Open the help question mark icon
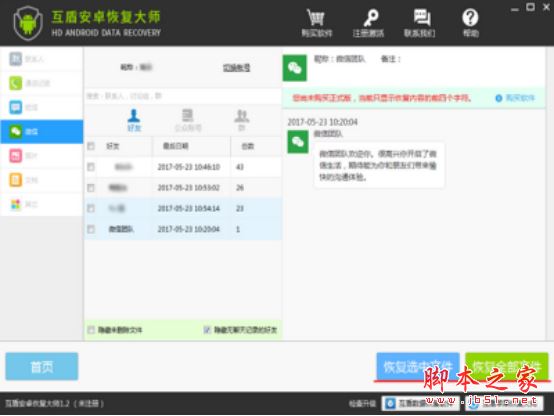Screen dimensions: 554x416 tap(470, 18)
